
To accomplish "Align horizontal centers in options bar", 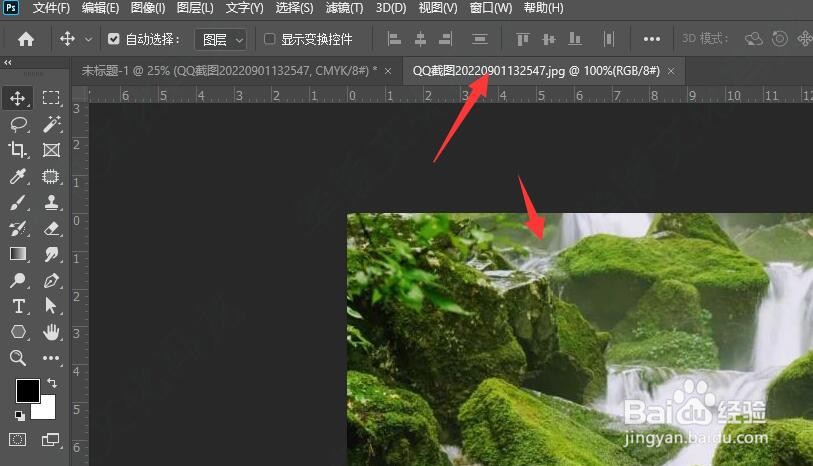I will (420, 39).
